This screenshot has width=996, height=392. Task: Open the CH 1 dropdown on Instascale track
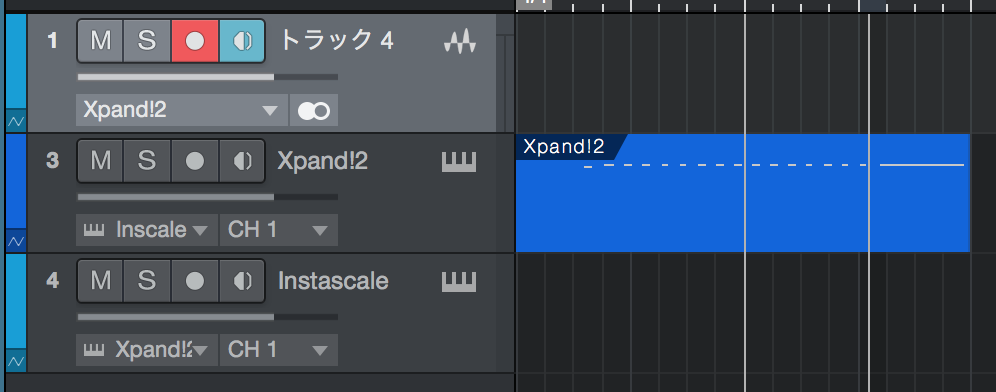click(x=278, y=349)
